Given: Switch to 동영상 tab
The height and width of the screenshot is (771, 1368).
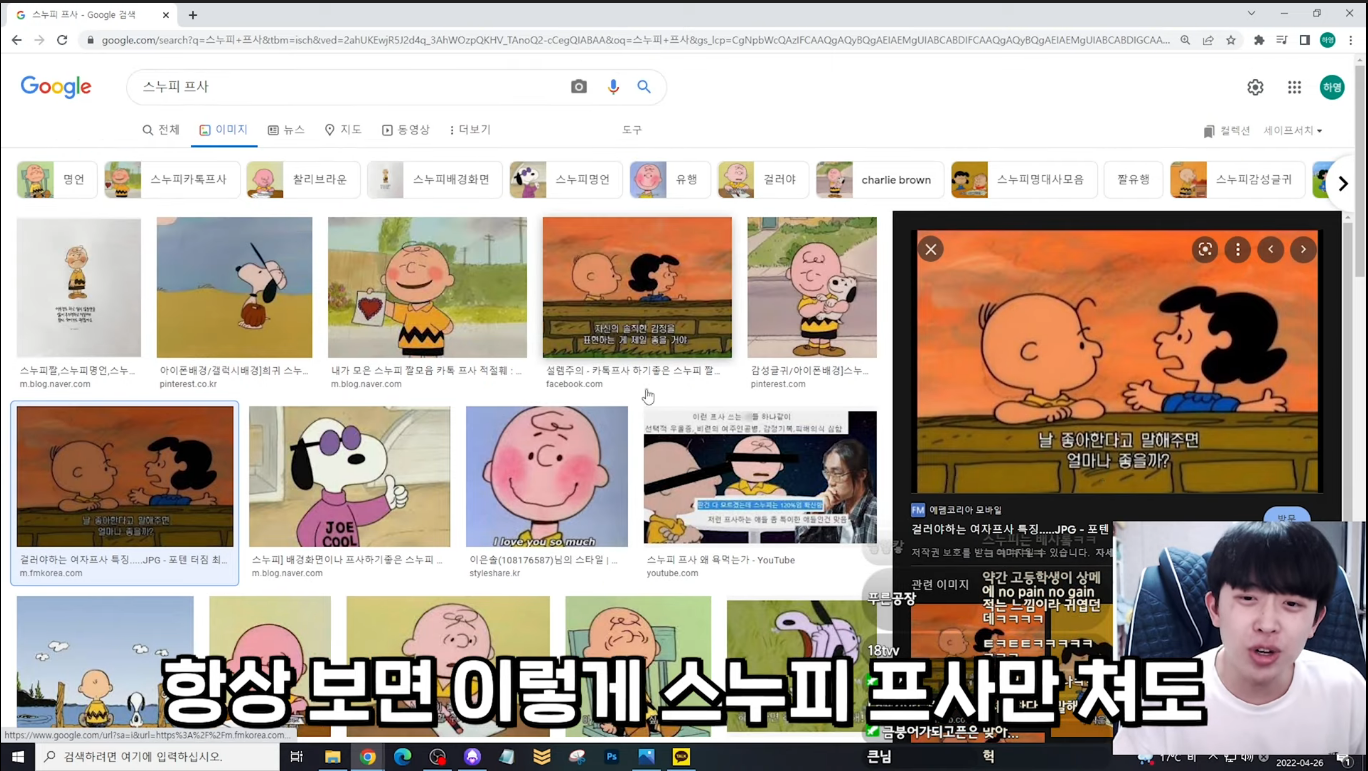Looking at the screenshot, I should [406, 130].
